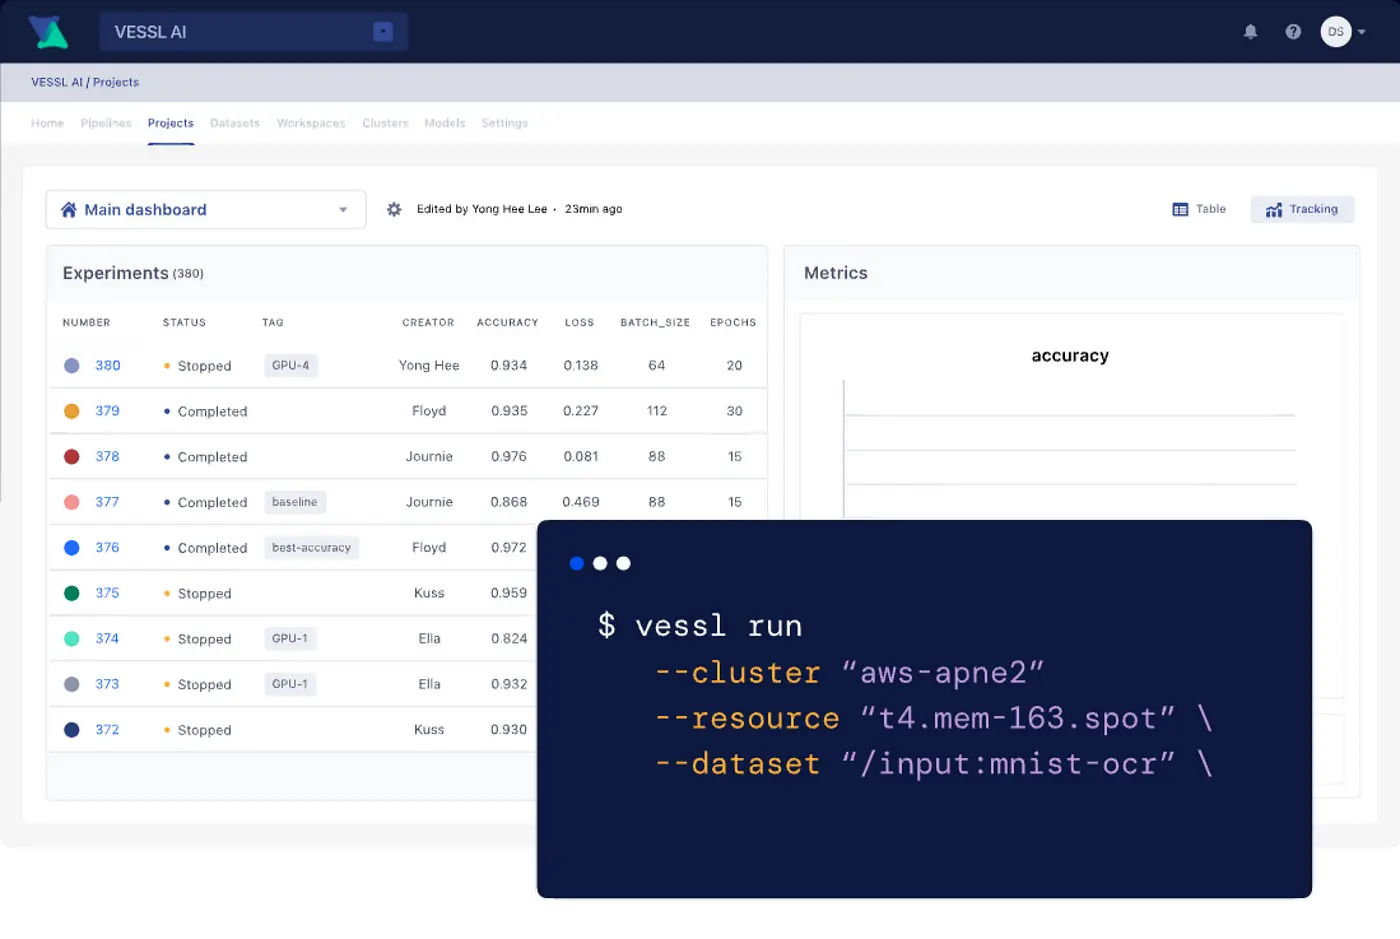This screenshot has height=939, width=1400.
Task: Open experiment 380 link
Action: [108, 366]
